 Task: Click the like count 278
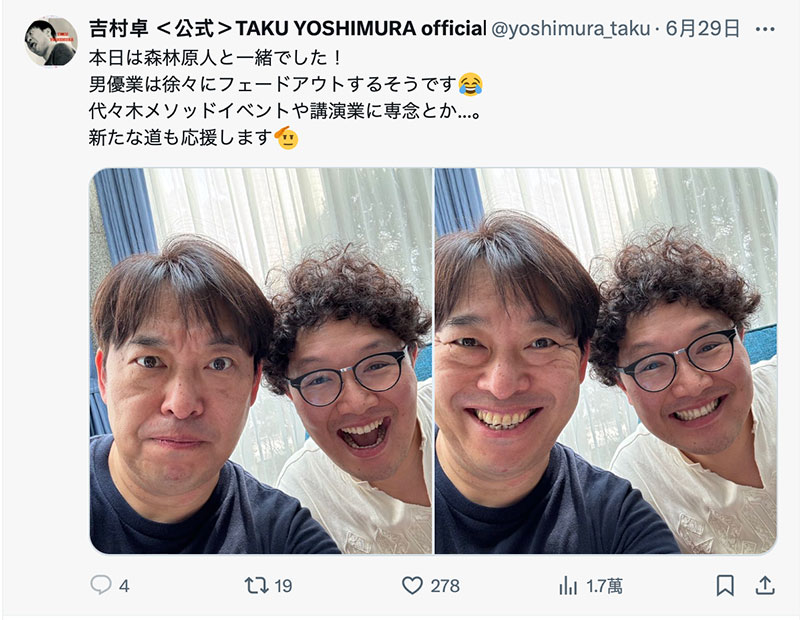tap(445, 586)
